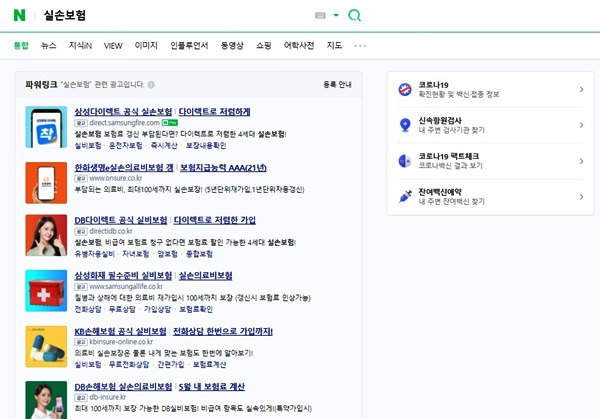The image size is (600, 419).
Task: Open the 지식iN tab
Action: click(x=80, y=46)
